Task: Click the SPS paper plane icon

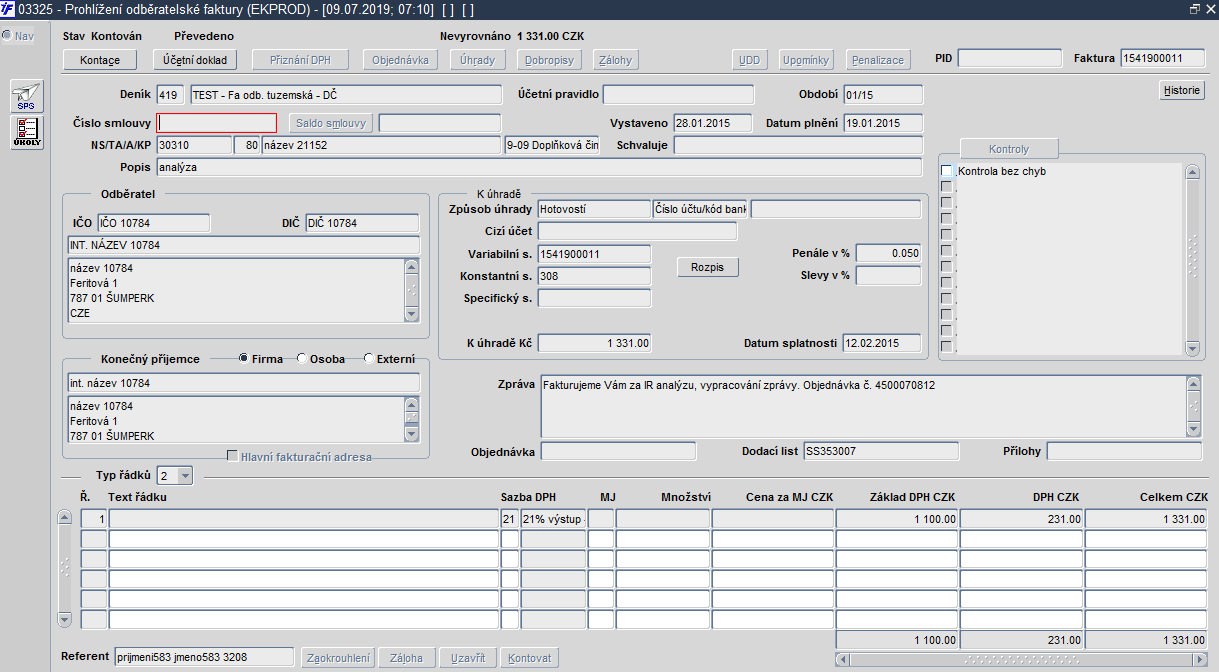Action: point(27,96)
